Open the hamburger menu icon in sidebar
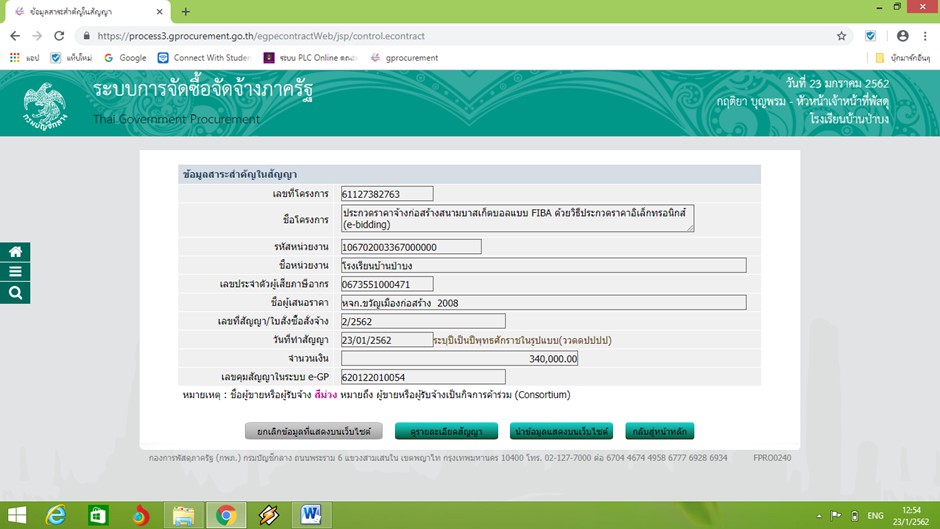Viewport: 940px width, 529px height. pos(15,272)
